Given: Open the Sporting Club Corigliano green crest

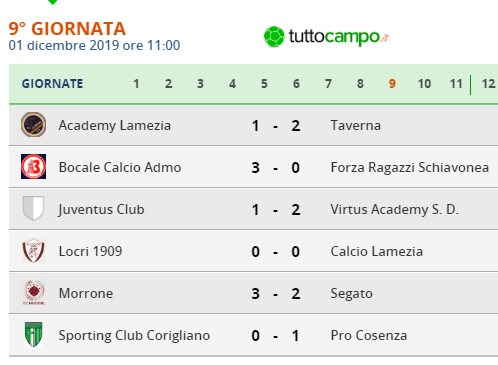Looking at the screenshot, I should (33, 334).
